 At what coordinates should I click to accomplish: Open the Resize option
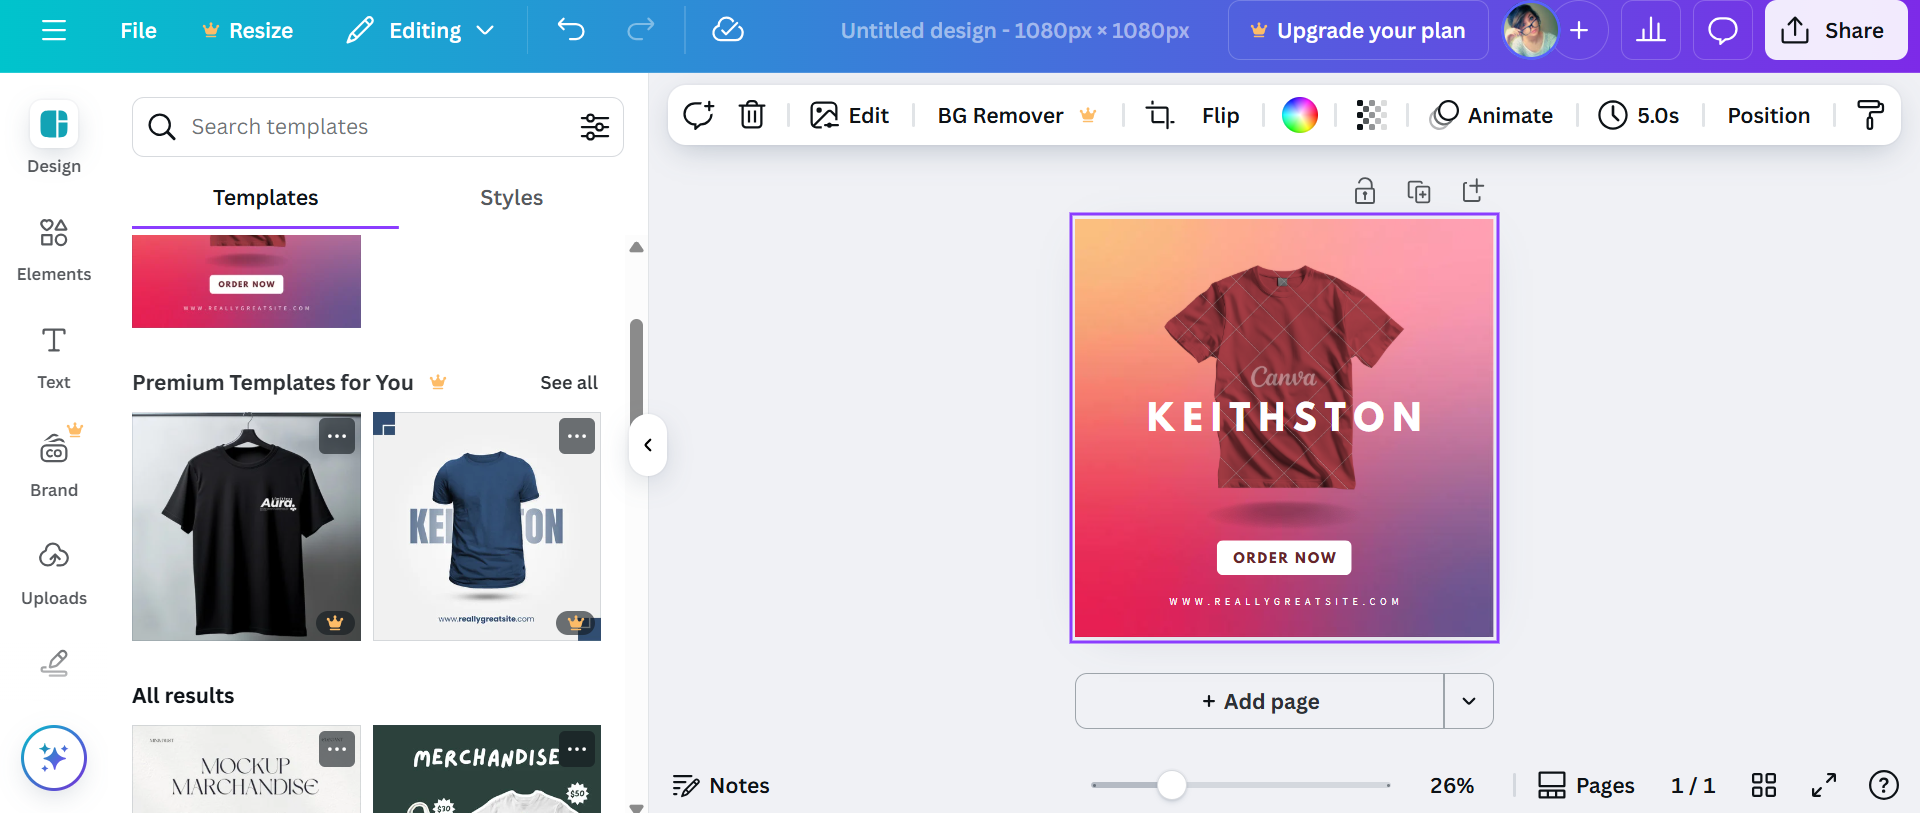click(x=247, y=31)
